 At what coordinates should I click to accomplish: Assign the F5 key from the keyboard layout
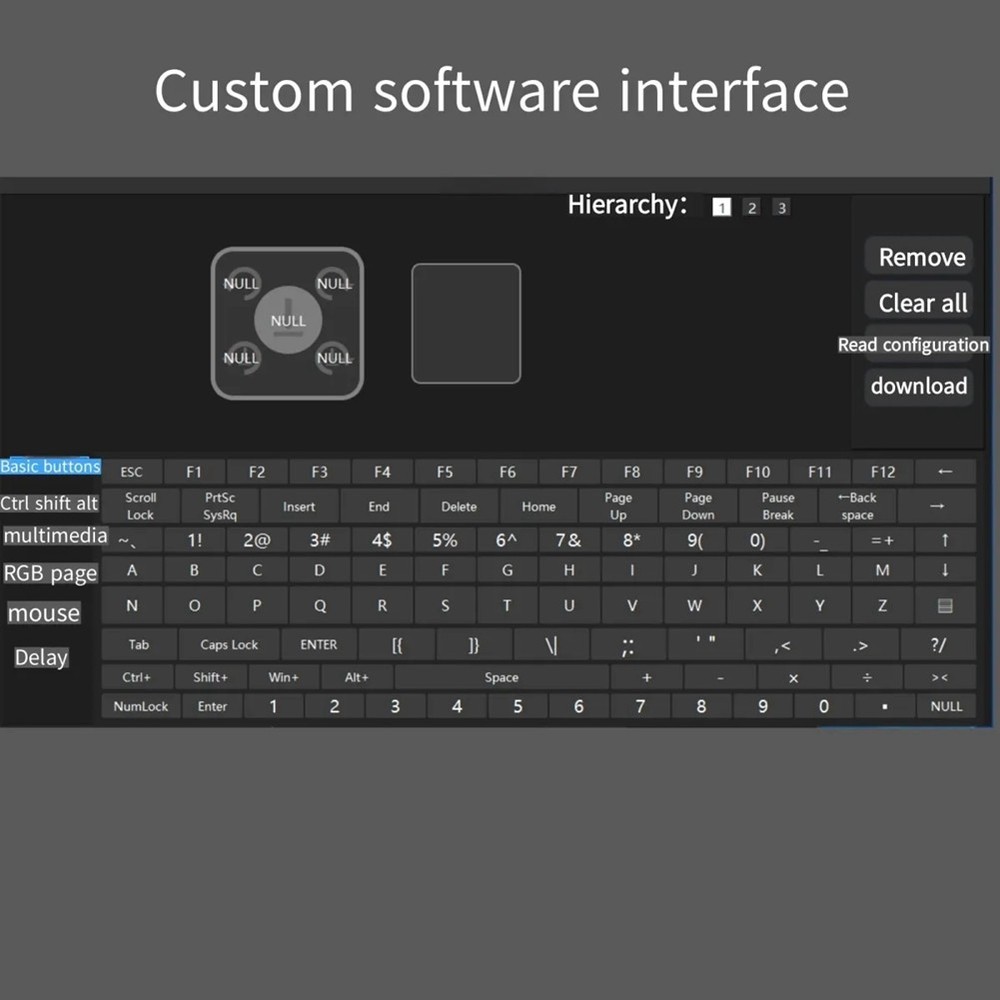[x=444, y=471]
